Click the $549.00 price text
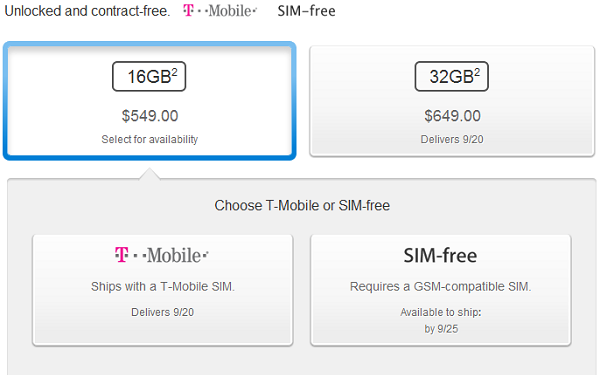Image resolution: width=600 pixels, height=375 pixels. 150,116
